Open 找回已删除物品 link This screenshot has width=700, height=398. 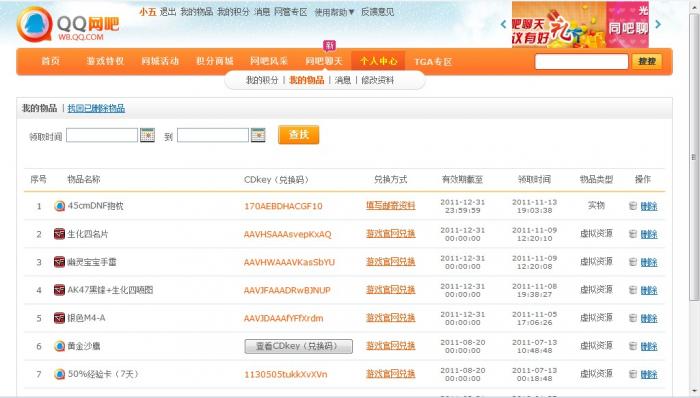96,108
